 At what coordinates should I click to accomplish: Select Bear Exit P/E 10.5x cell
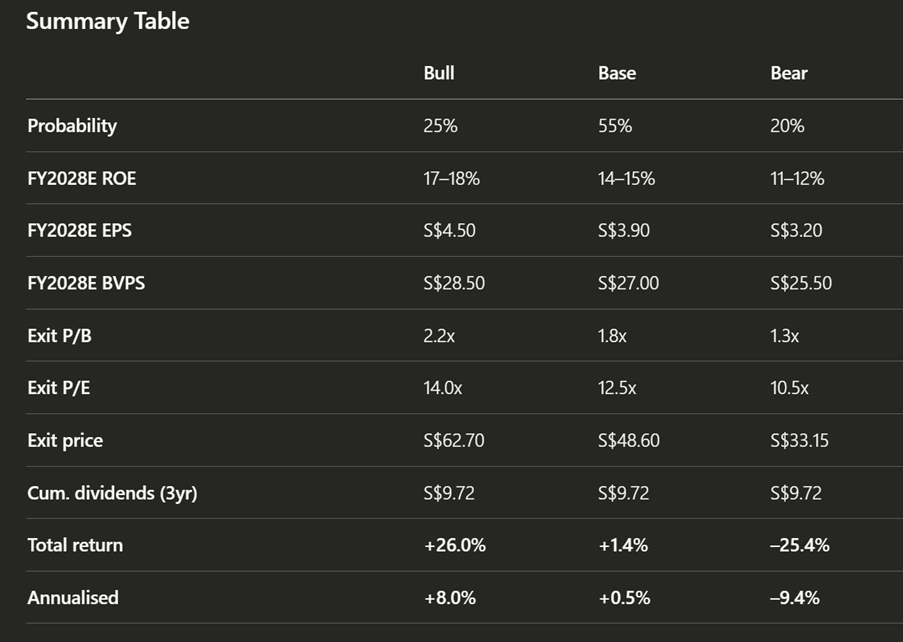[790, 388]
